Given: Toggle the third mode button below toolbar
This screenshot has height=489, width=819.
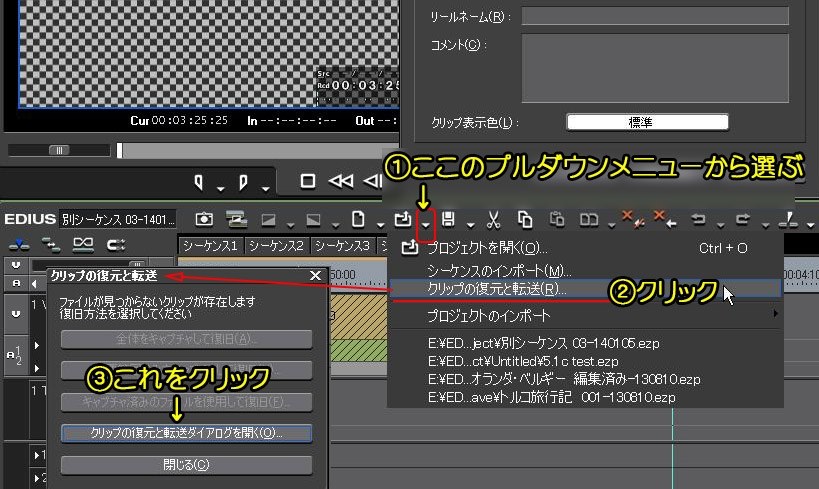Looking at the screenshot, I should (x=83, y=244).
